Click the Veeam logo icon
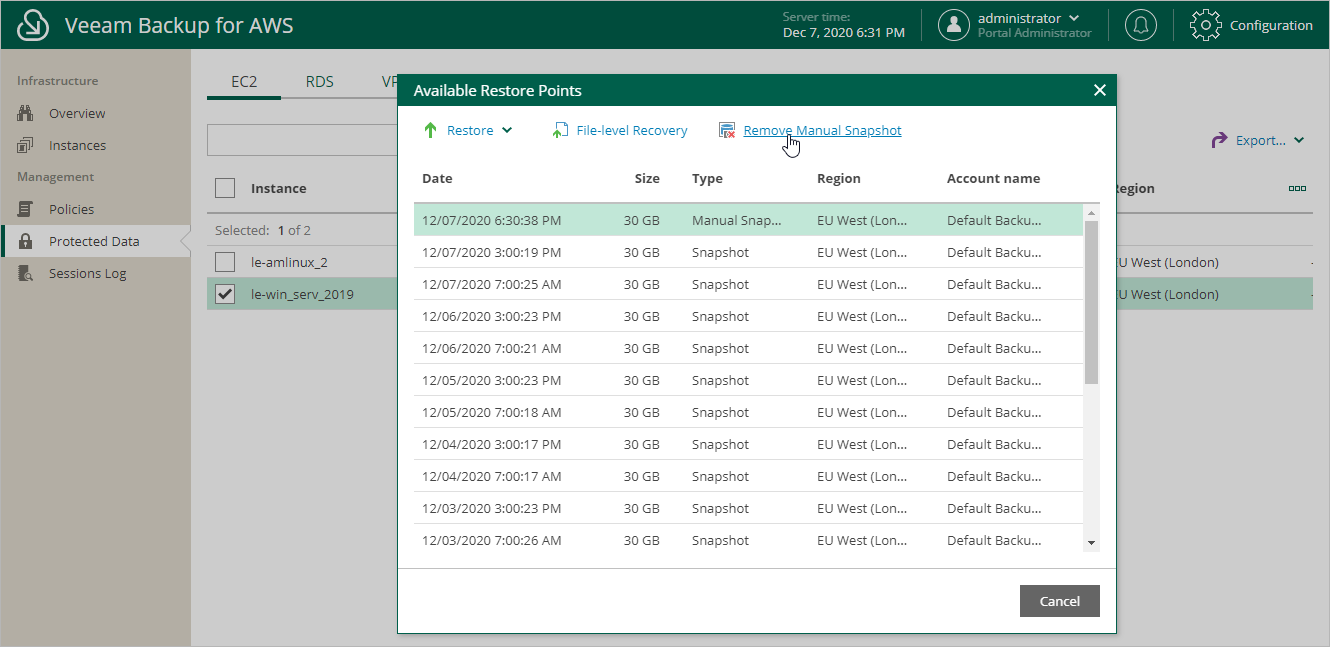The height and width of the screenshot is (647, 1330). [x=34, y=25]
